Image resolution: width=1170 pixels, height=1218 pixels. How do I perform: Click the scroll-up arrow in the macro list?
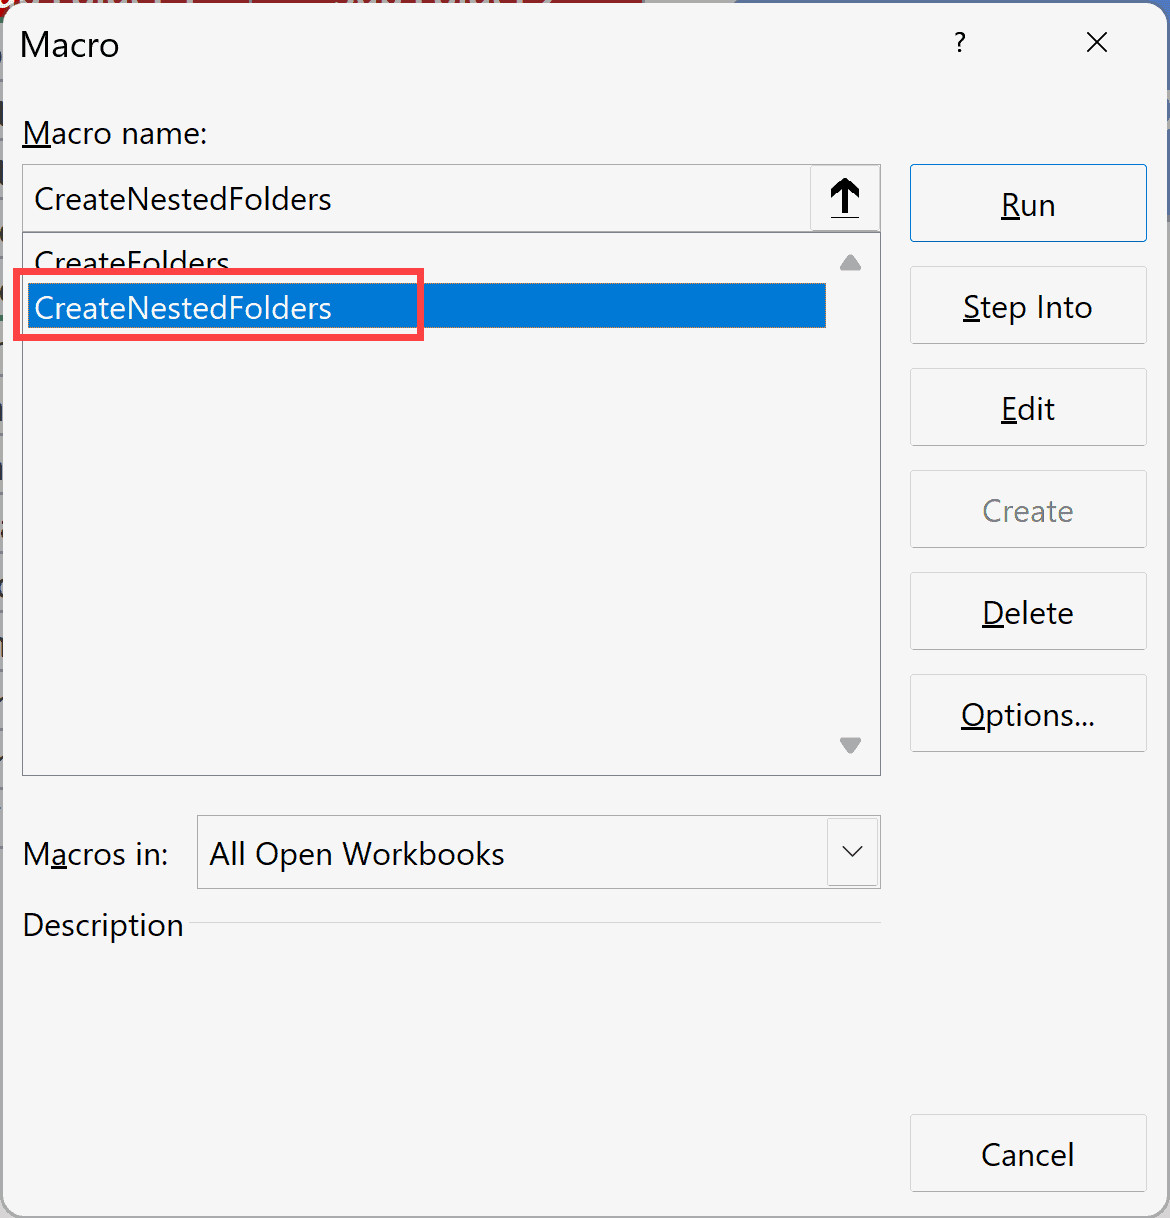(x=850, y=262)
